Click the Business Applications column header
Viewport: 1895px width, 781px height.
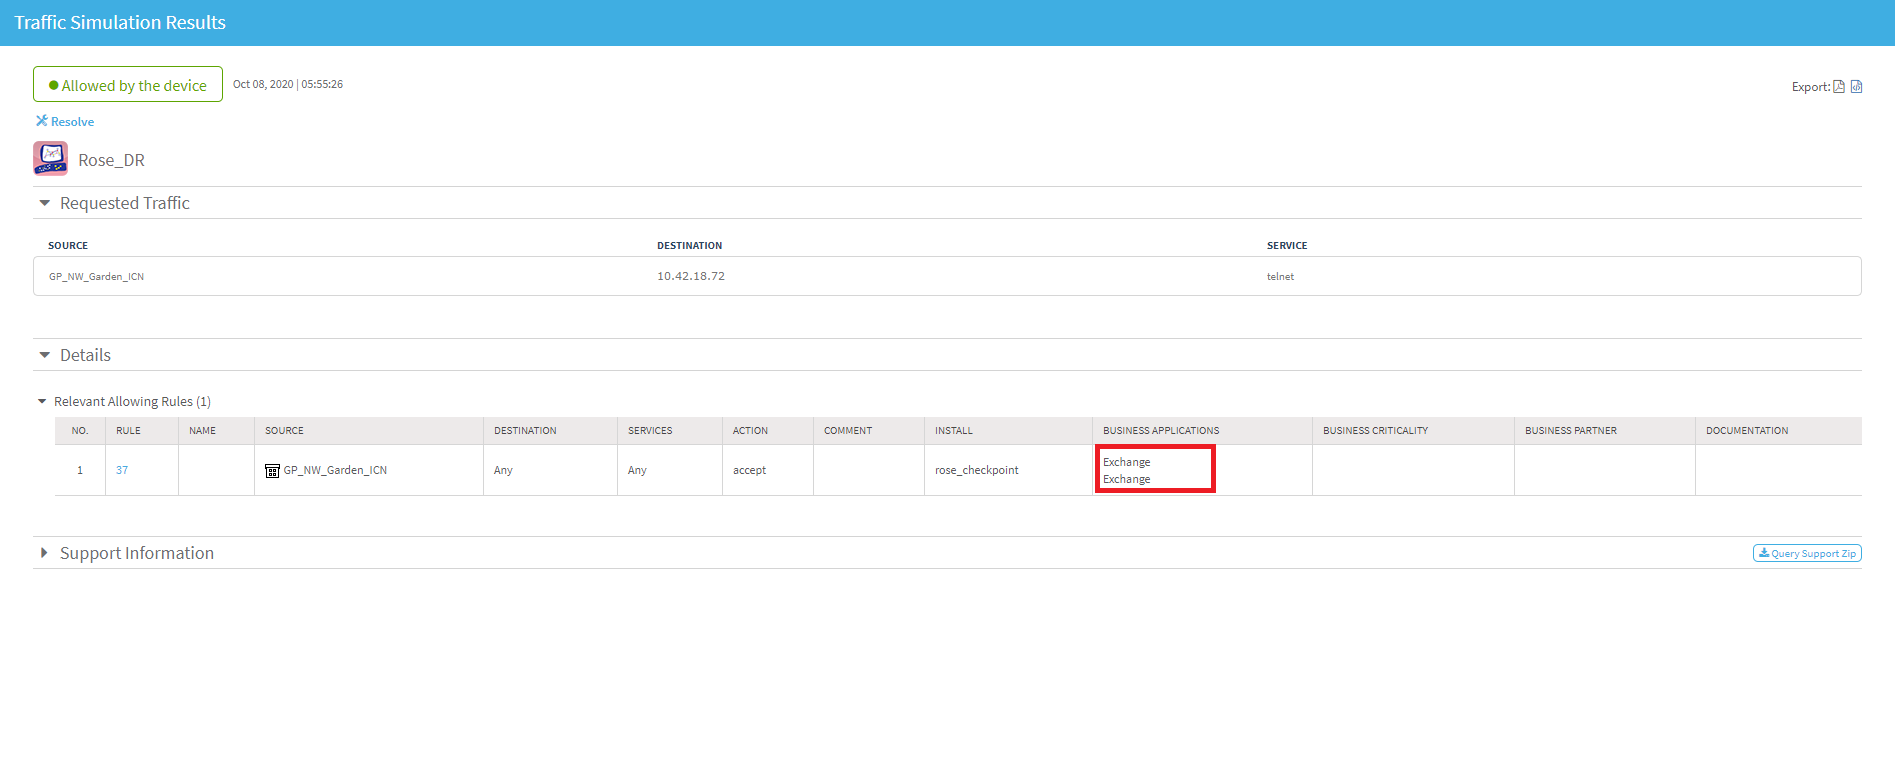coord(1161,431)
